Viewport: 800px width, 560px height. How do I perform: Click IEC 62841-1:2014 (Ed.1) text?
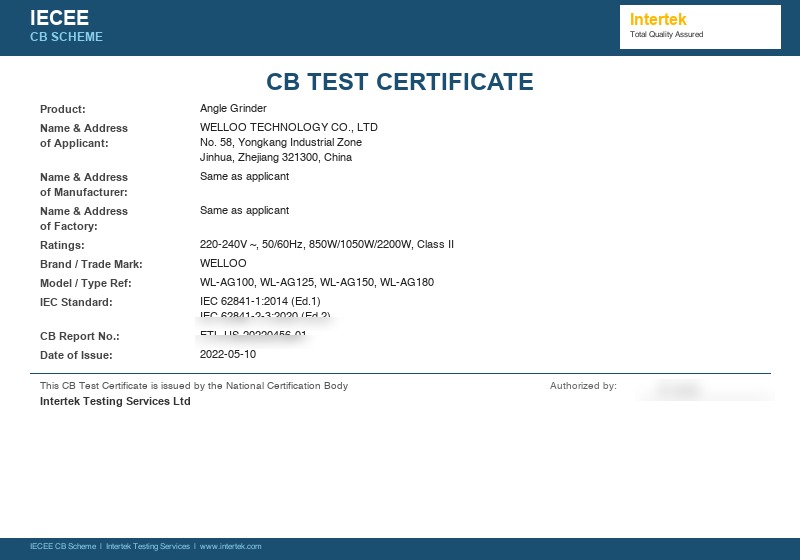pos(260,301)
